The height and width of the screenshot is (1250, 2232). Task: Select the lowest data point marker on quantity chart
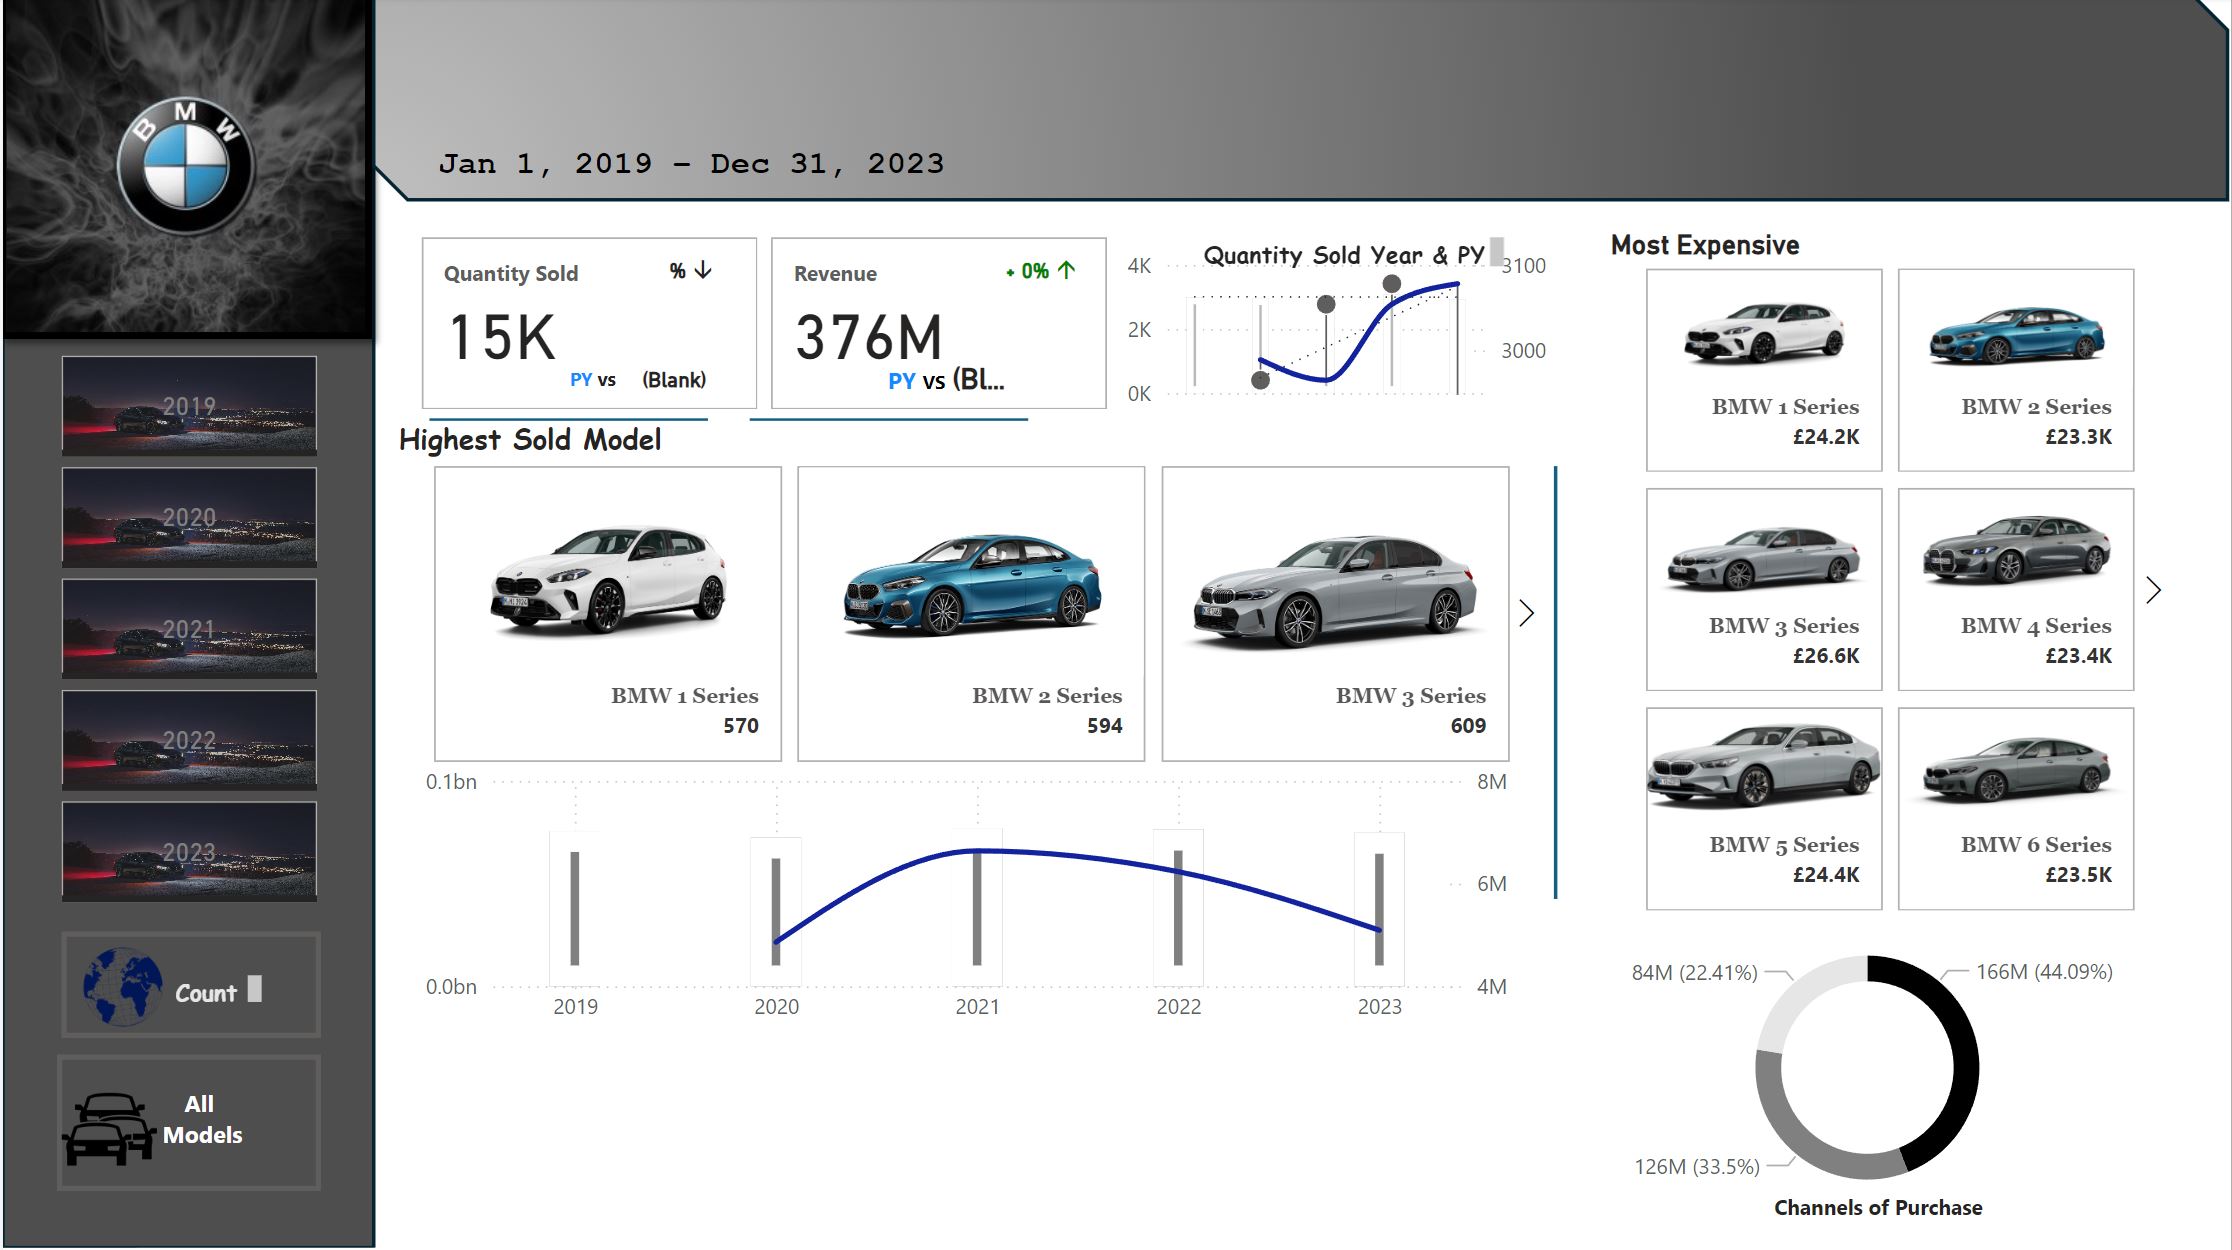1261,380
